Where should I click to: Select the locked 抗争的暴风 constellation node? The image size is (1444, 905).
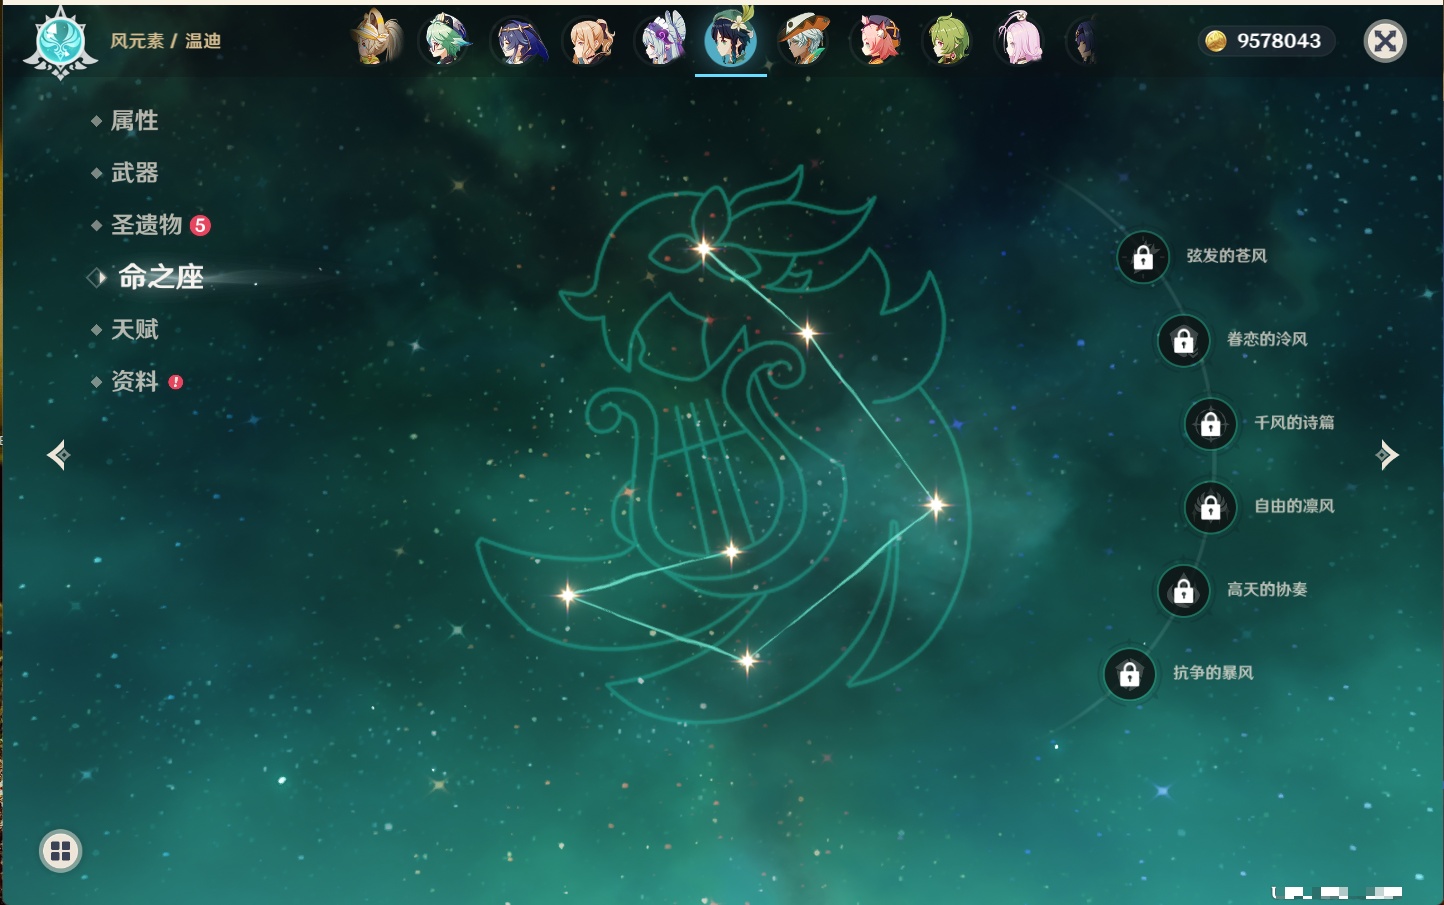coord(1129,675)
